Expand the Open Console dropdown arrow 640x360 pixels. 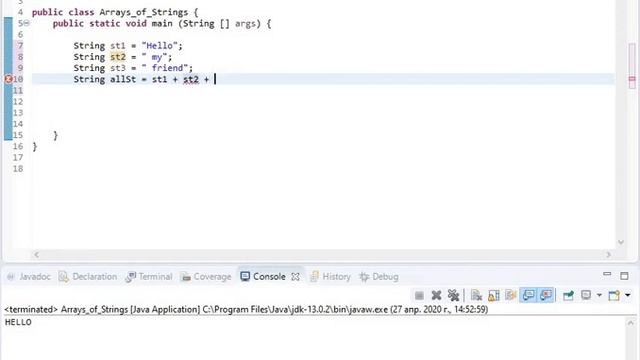(628, 295)
